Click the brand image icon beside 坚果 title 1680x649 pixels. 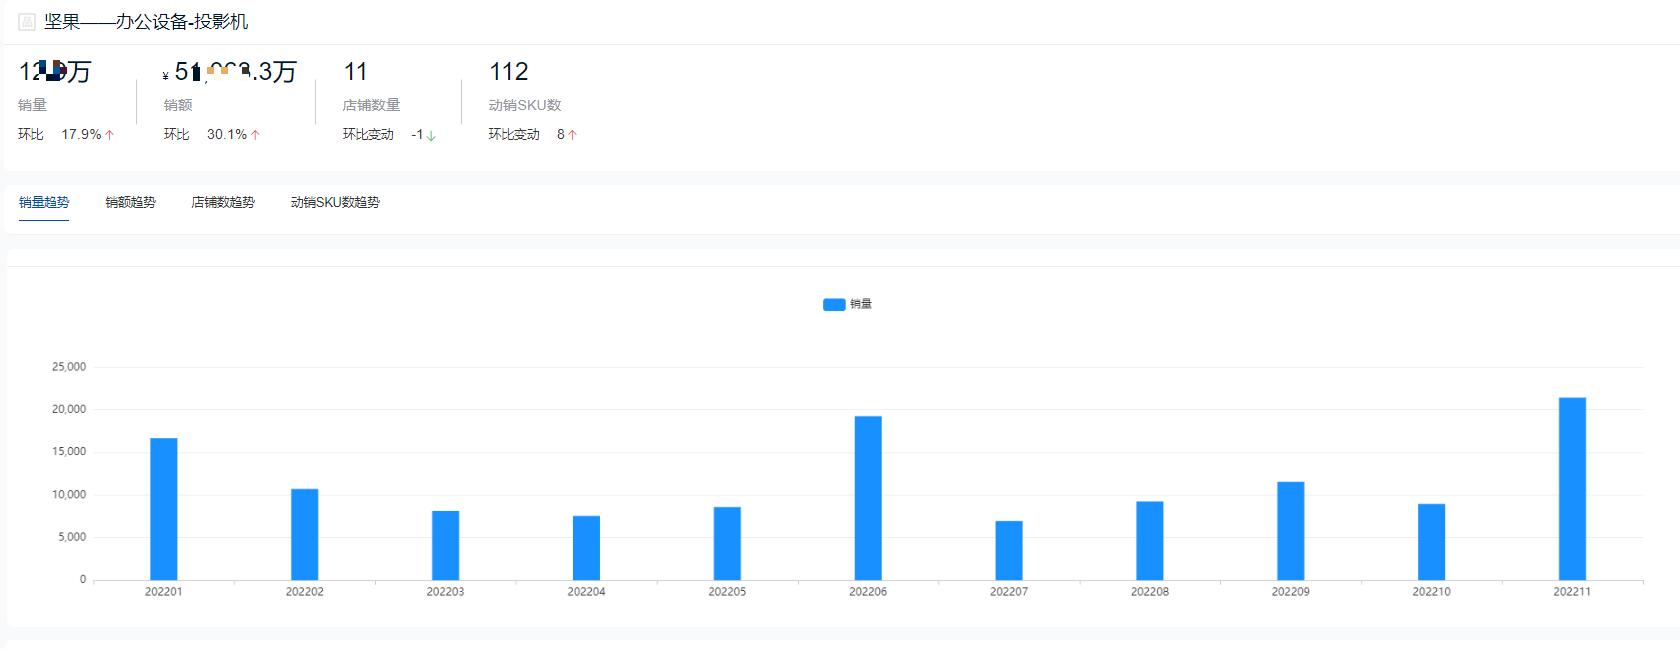coord(27,22)
